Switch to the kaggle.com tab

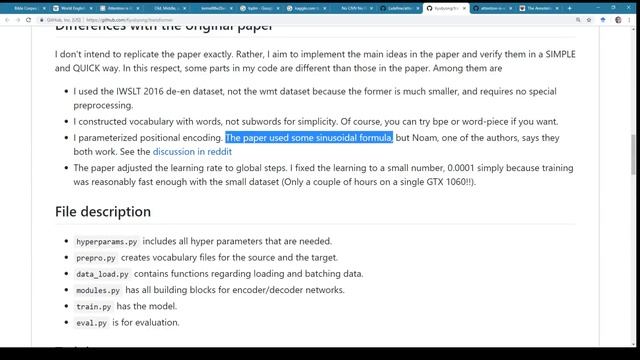(x=307, y=8)
